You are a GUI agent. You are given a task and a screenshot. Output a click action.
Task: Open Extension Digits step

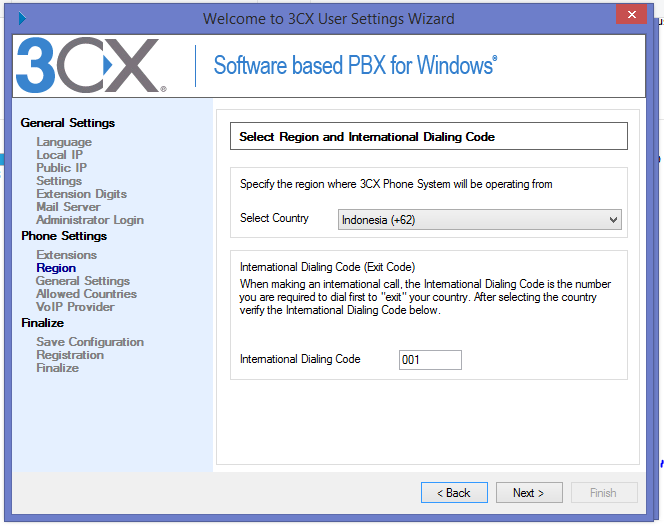click(x=82, y=194)
